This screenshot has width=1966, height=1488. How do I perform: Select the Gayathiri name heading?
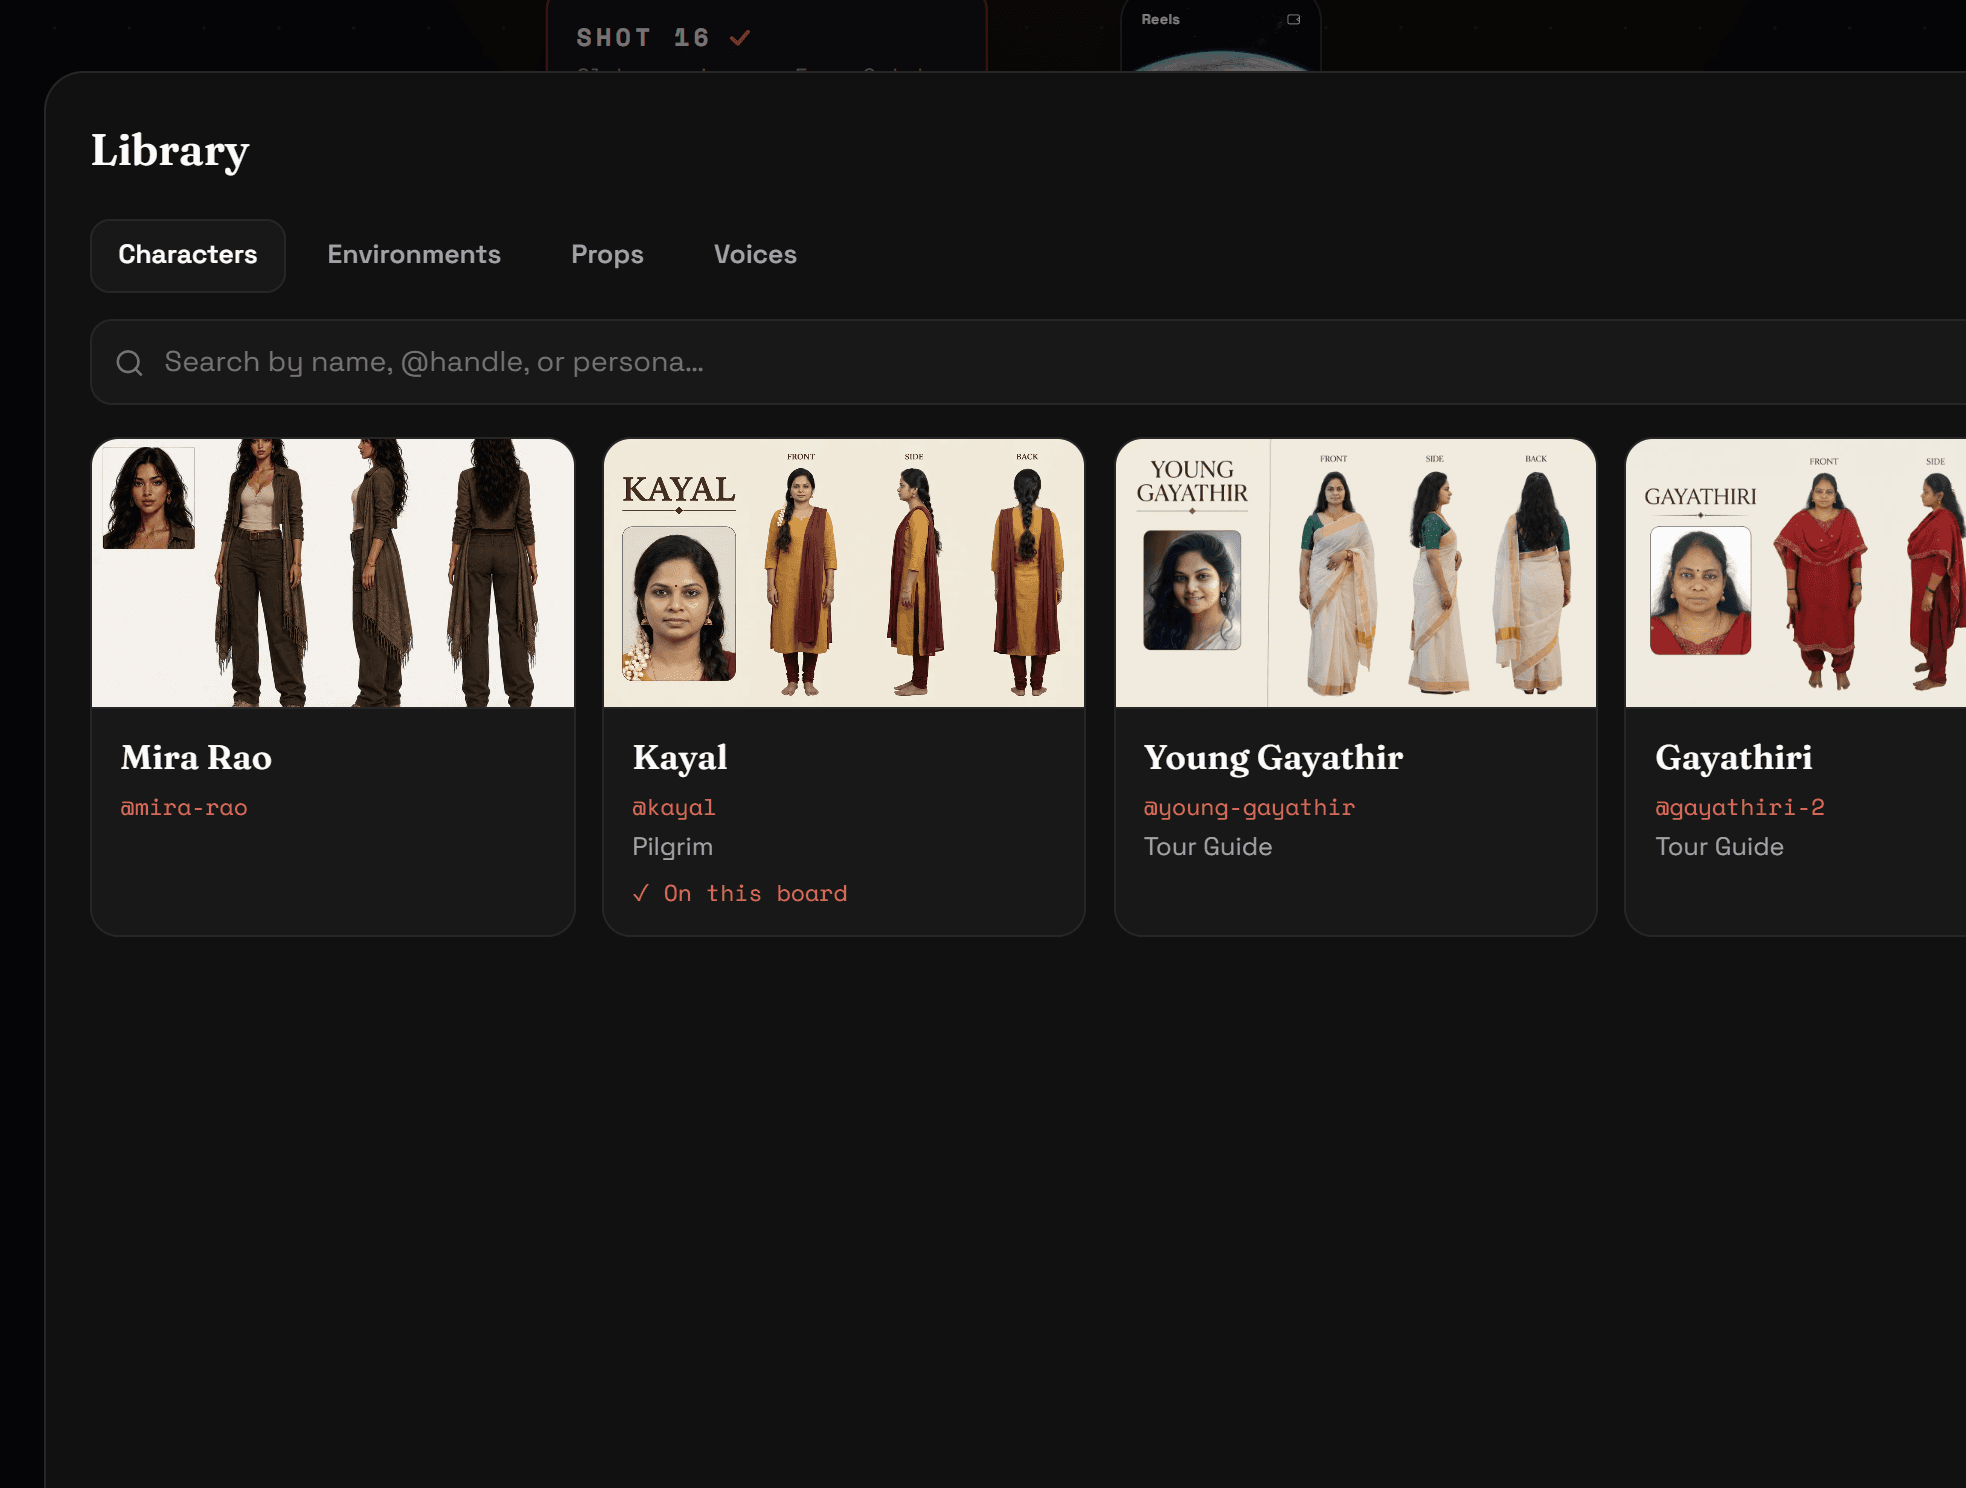point(1733,757)
